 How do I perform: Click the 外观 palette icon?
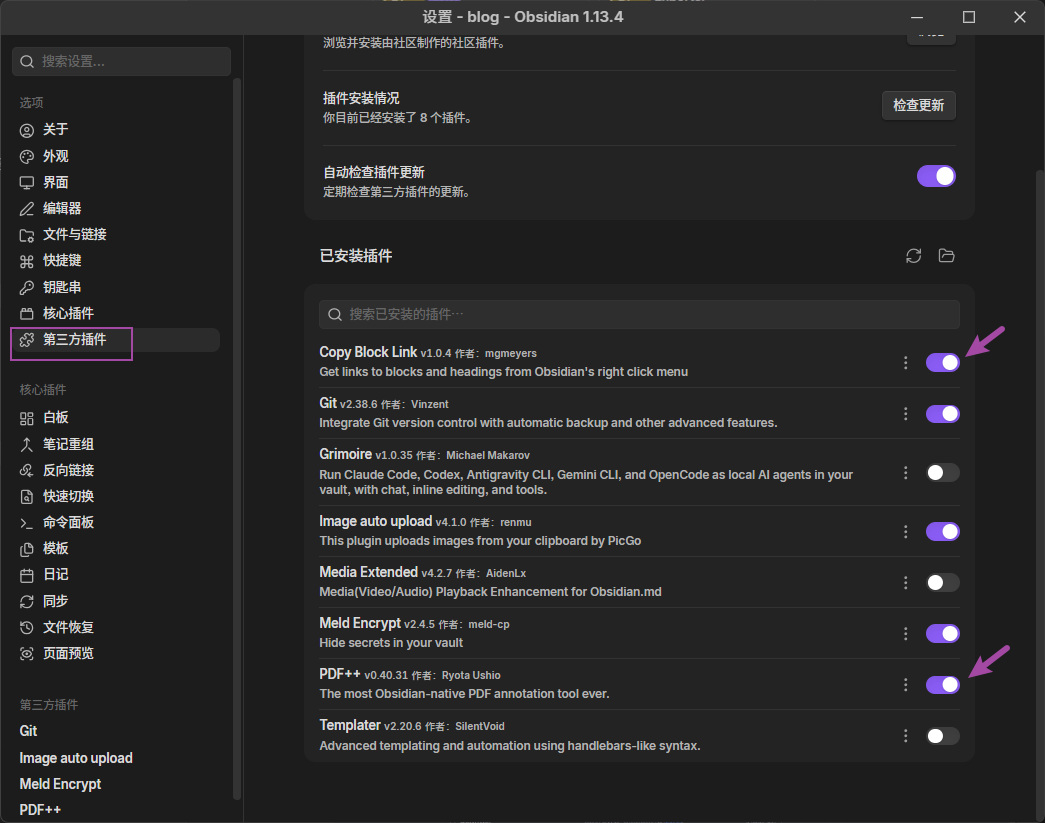(27, 157)
